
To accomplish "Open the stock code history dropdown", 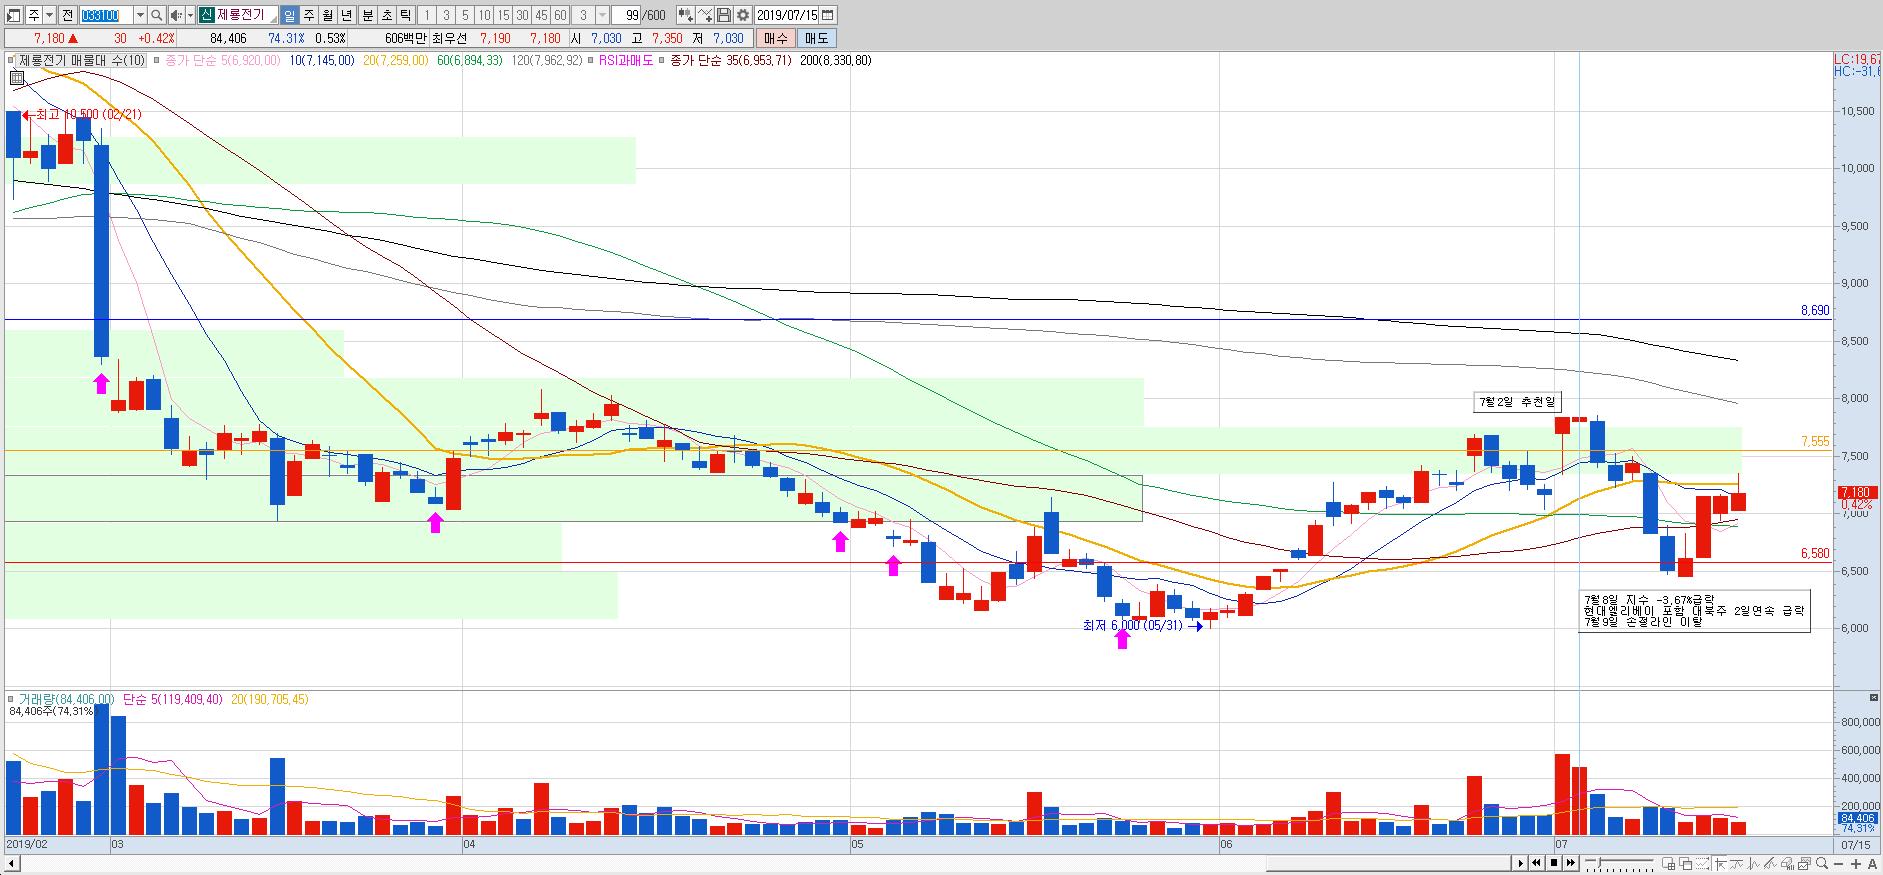I will pyautogui.click(x=140, y=15).
